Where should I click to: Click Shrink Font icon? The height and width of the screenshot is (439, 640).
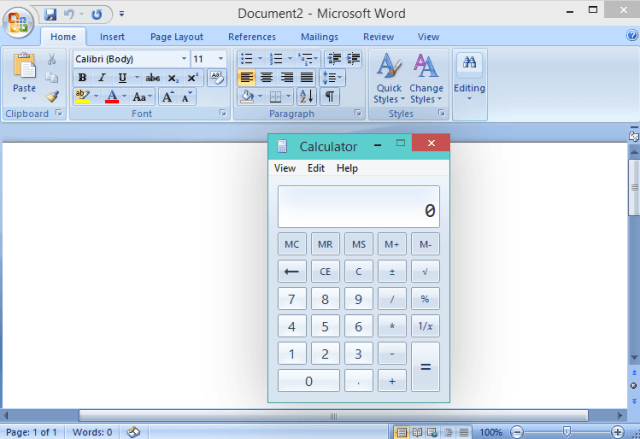click(187, 97)
